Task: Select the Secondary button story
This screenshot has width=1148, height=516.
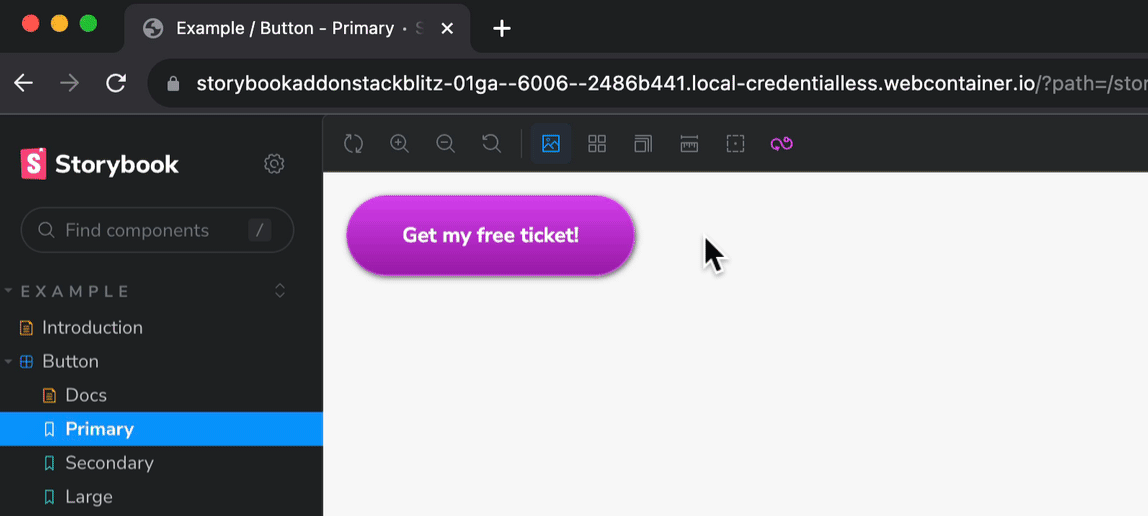Action: (x=109, y=463)
